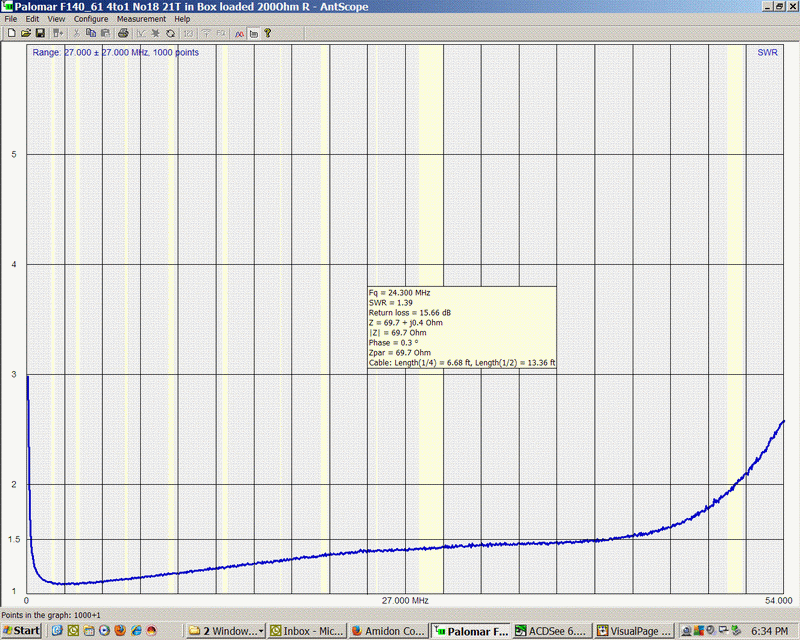Click the Range 27.000 ± 27.000 MHz text
This screenshot has width=800, height=640.
point(115,53)
